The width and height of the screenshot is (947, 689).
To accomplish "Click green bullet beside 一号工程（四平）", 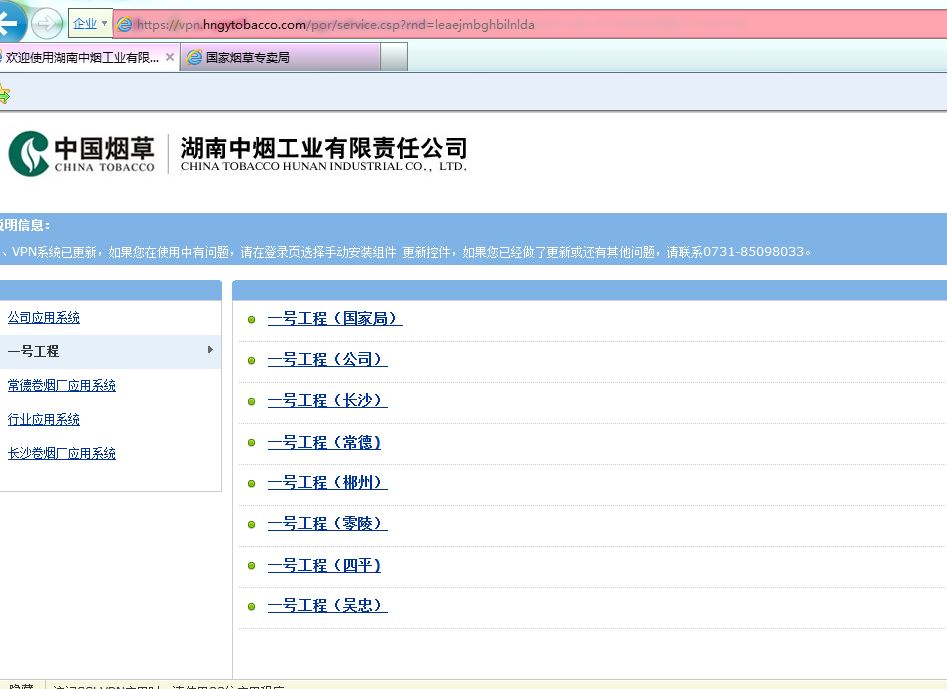I will click(x=252, y=566).
